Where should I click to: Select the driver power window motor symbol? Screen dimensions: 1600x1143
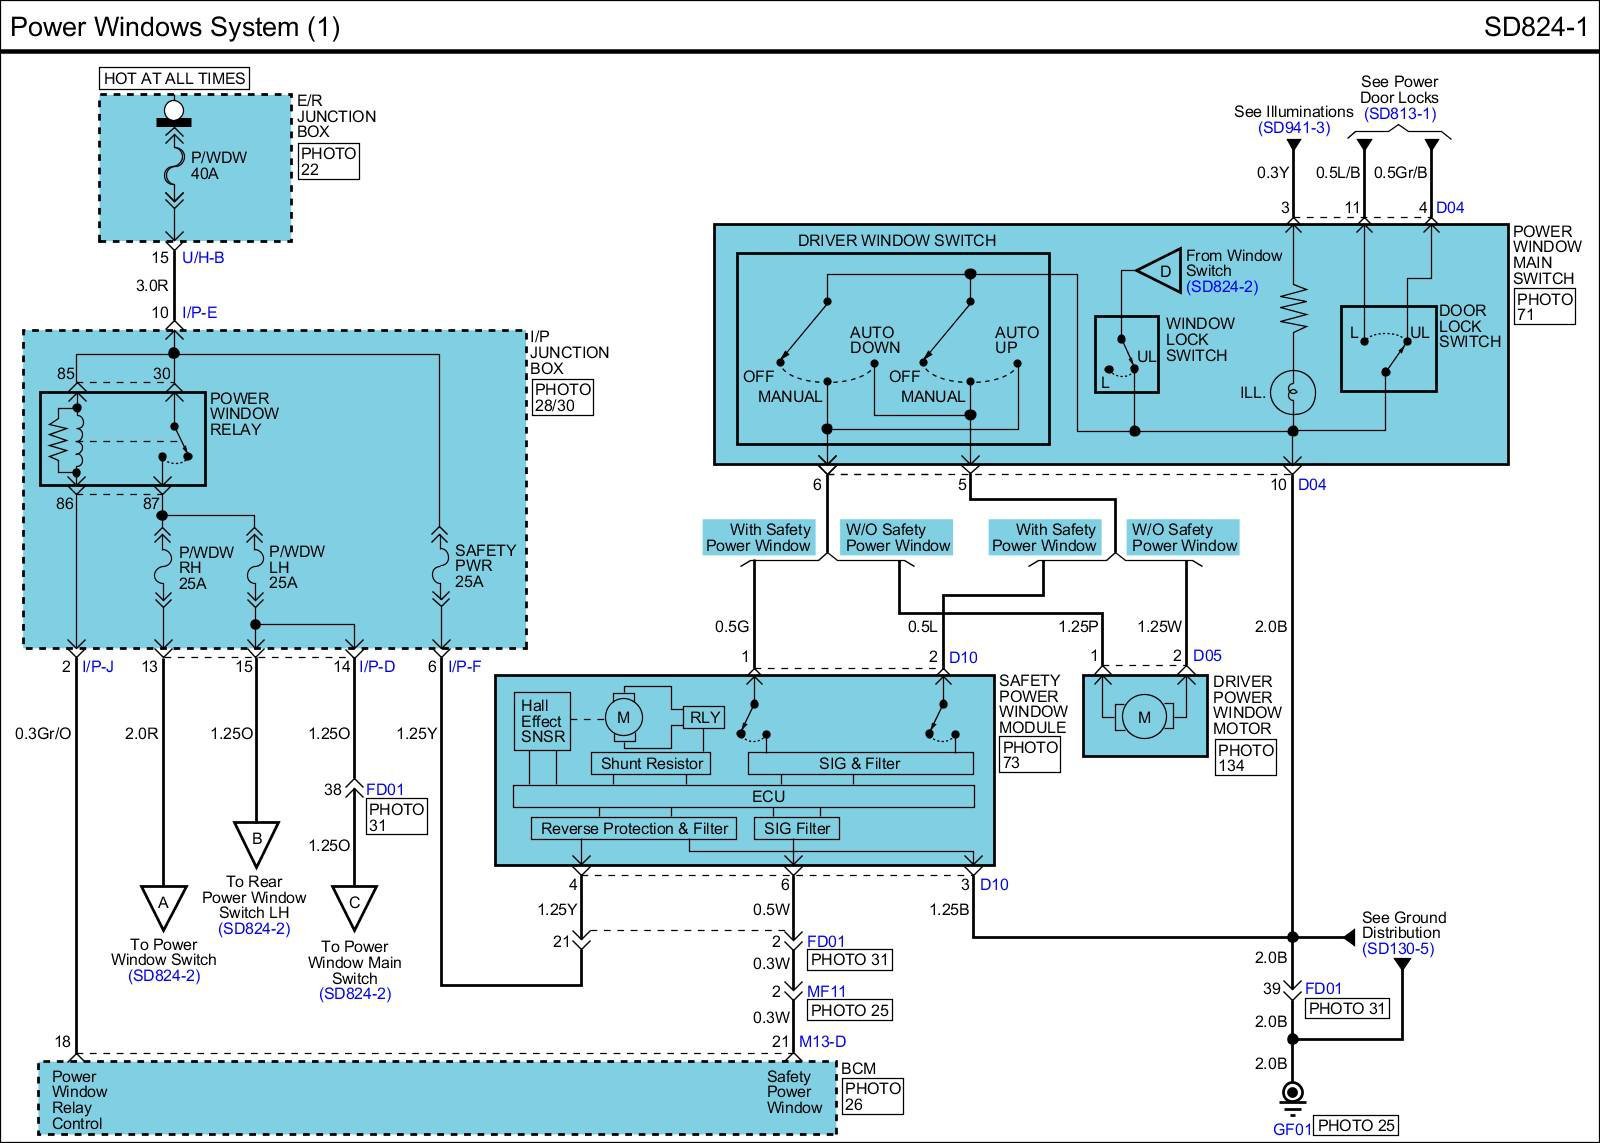(x=1144, y=717)
